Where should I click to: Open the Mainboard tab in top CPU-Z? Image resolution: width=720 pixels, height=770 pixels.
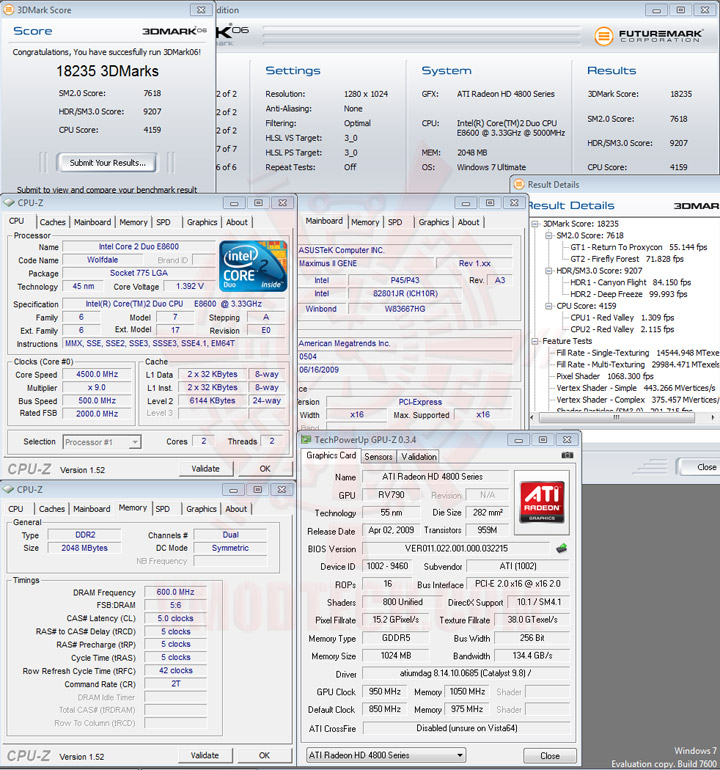click(x=92, y=222)
